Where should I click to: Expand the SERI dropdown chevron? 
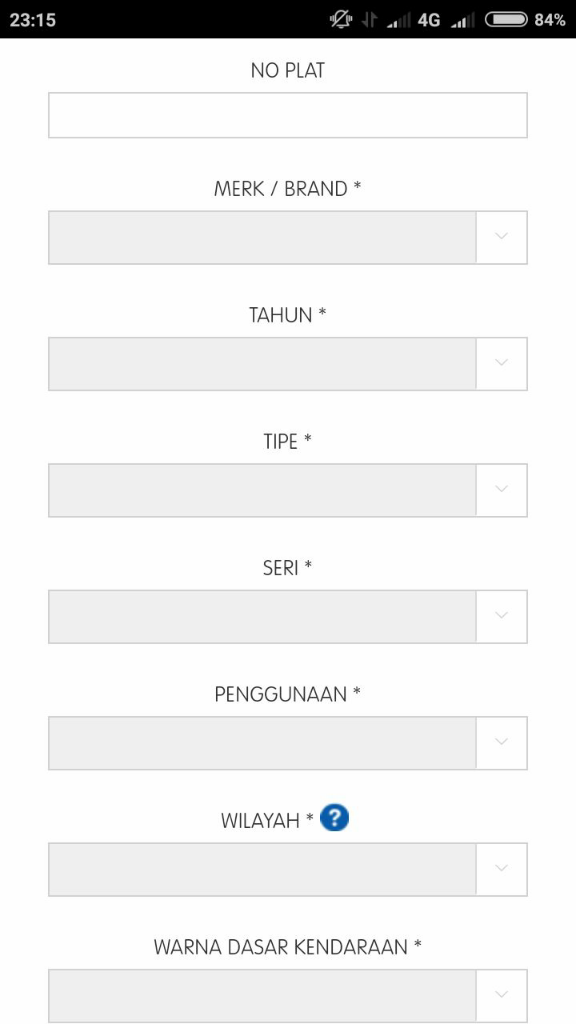coord(502,616)
